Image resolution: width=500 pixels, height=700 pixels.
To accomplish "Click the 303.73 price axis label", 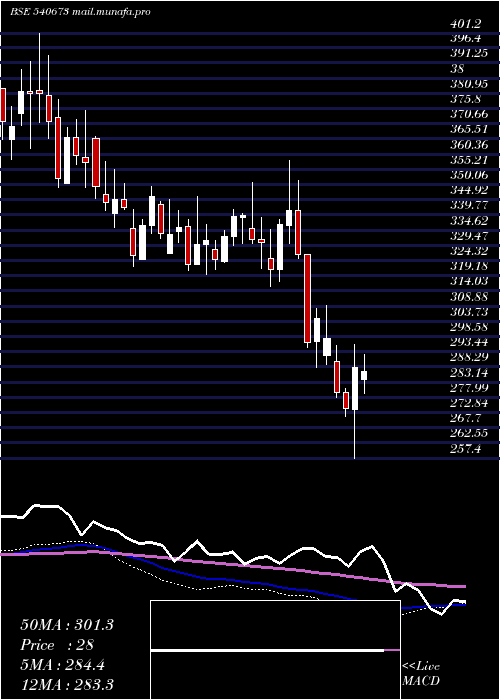I will [469, 312].
